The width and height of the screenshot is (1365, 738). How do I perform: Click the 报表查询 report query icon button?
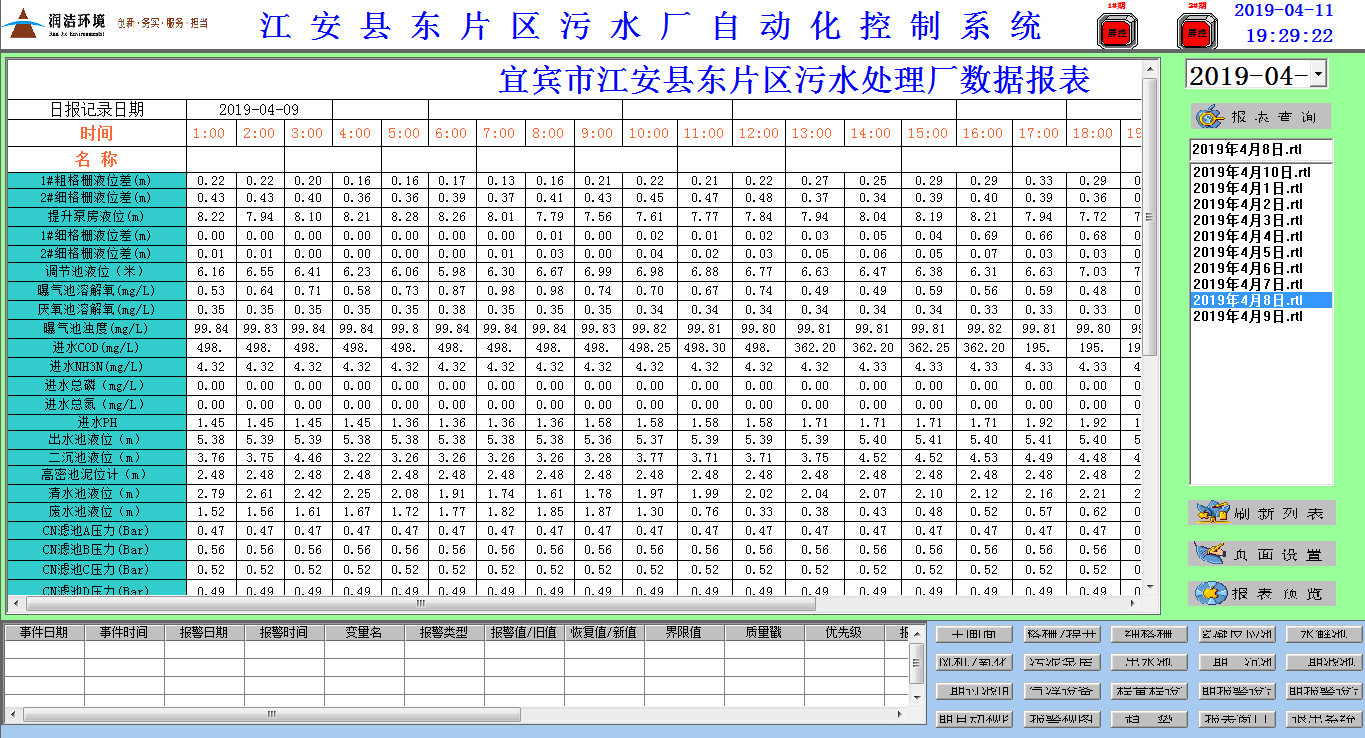click(x=1260, y=117)
